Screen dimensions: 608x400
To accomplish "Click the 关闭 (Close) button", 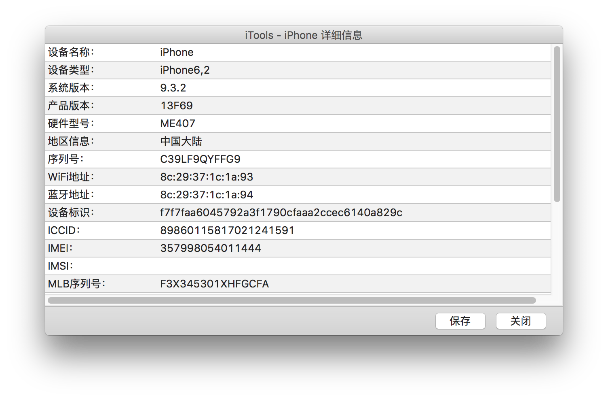I will (520, 321).
